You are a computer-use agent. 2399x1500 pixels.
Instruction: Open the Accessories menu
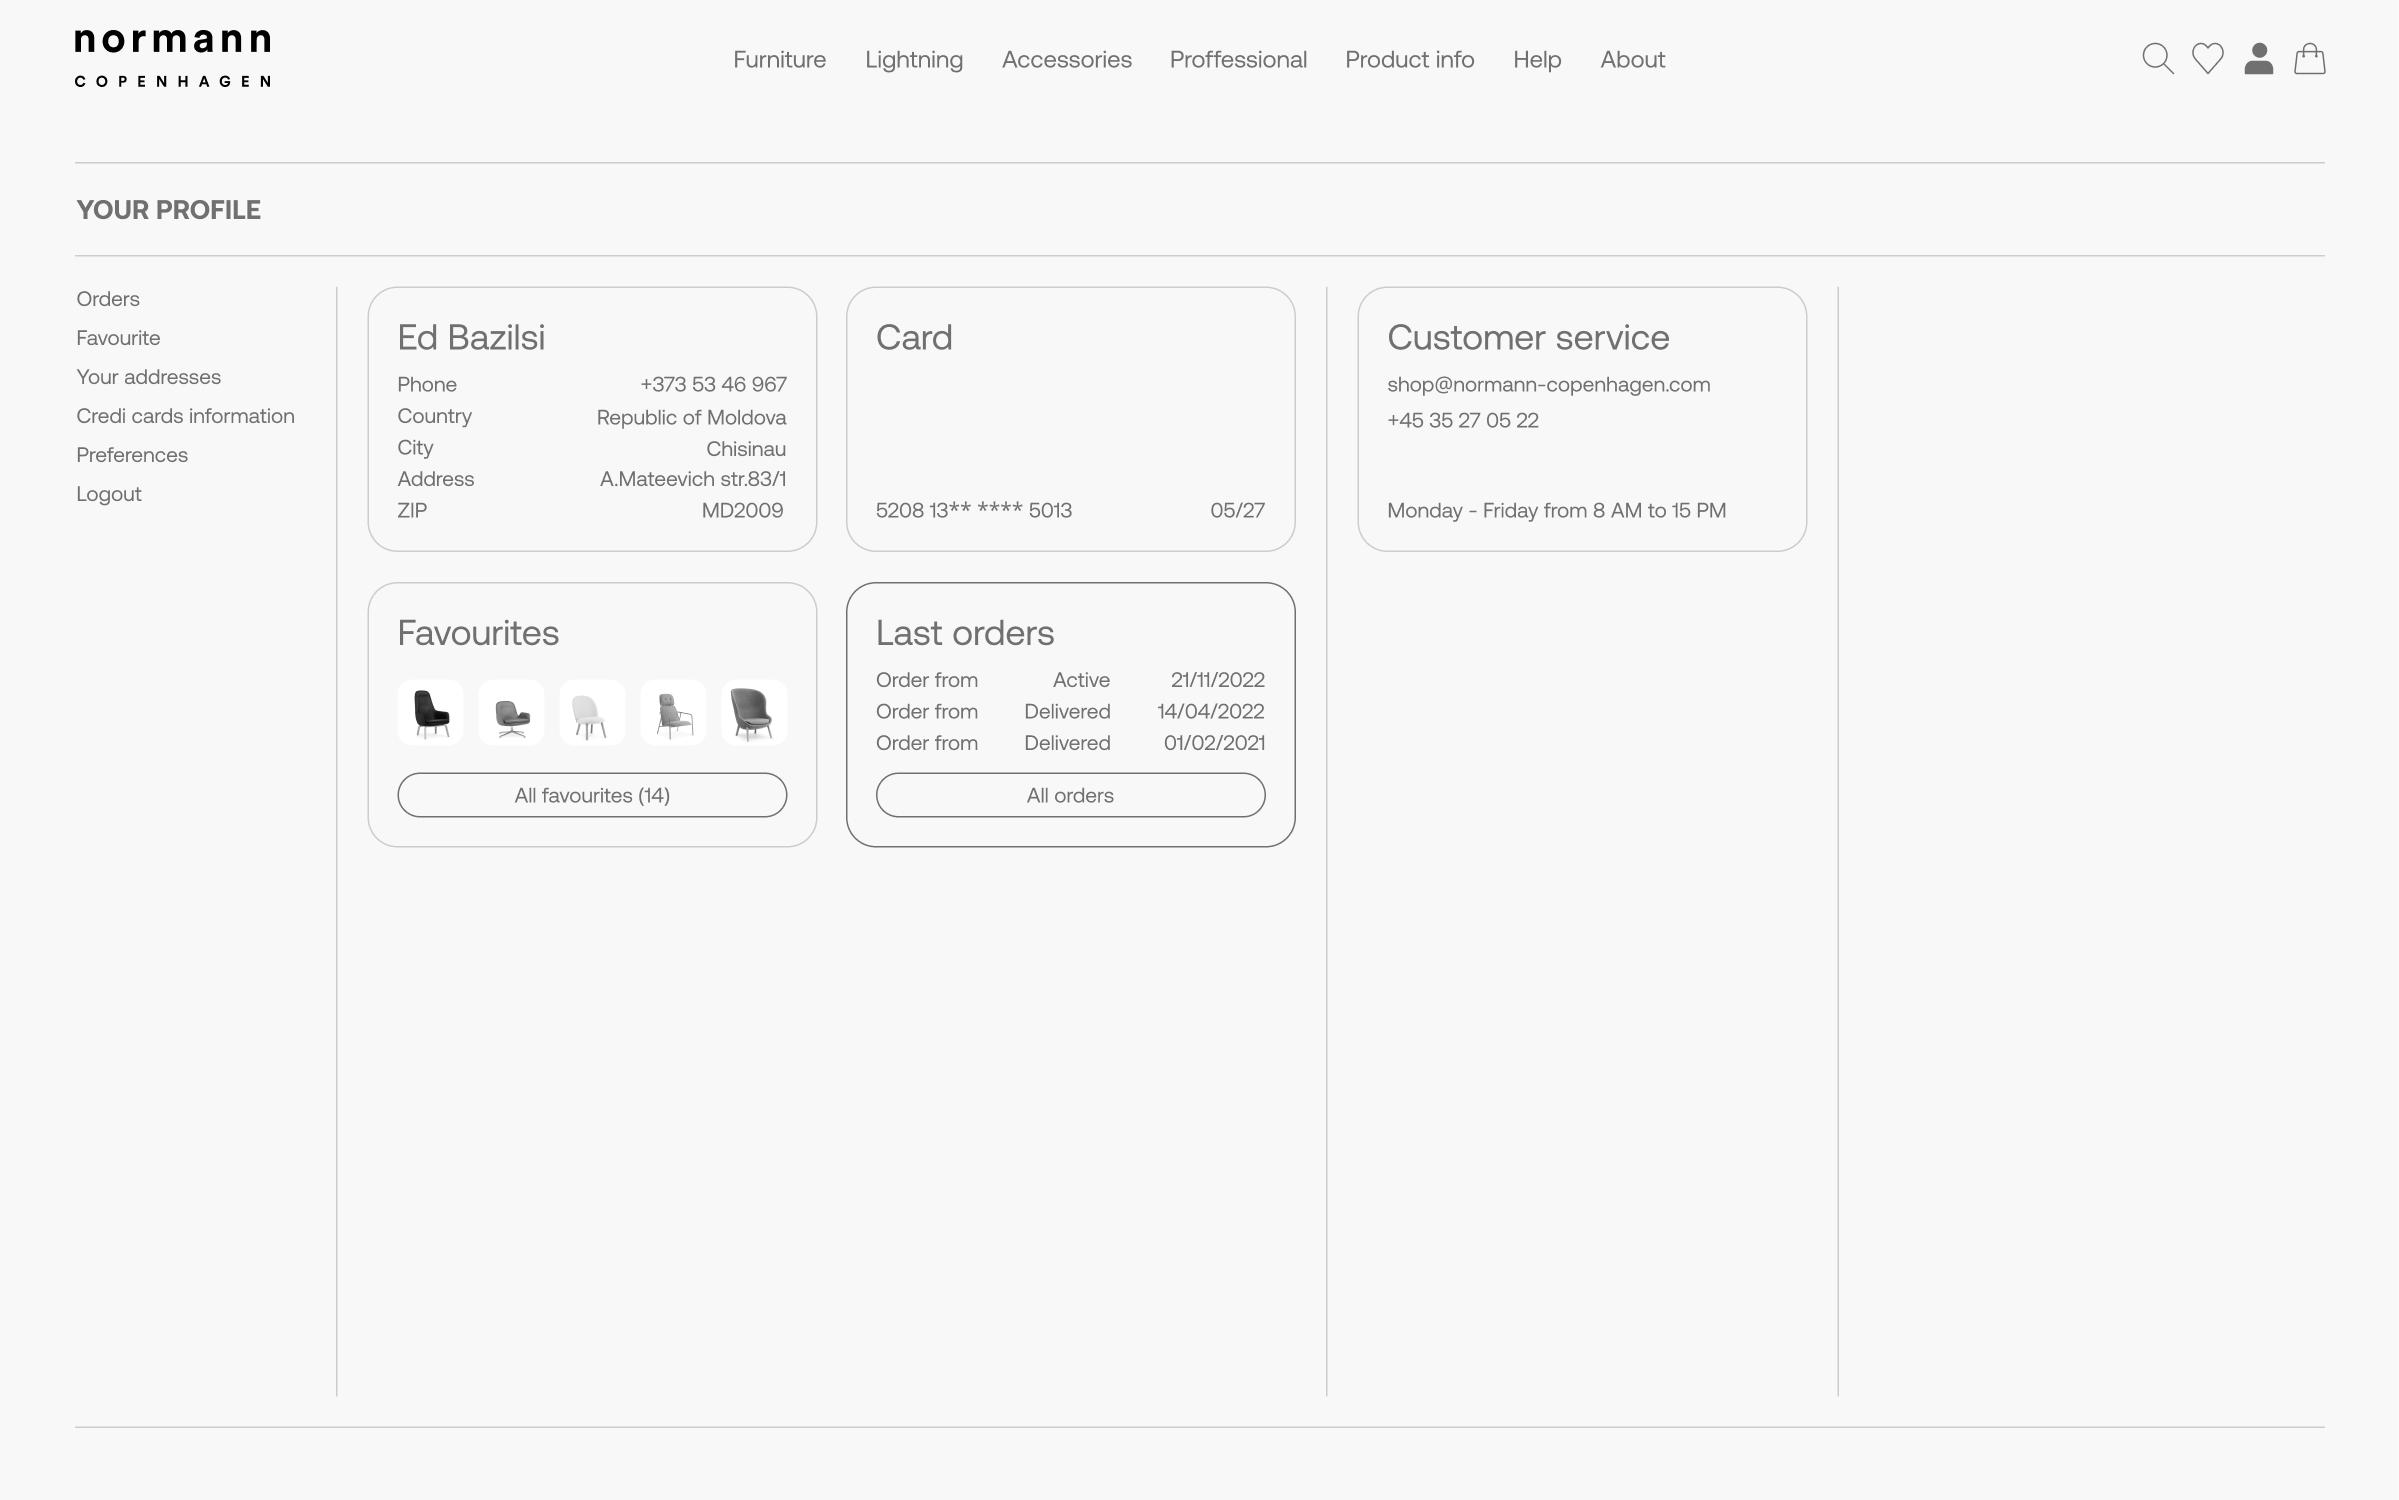1066,59
